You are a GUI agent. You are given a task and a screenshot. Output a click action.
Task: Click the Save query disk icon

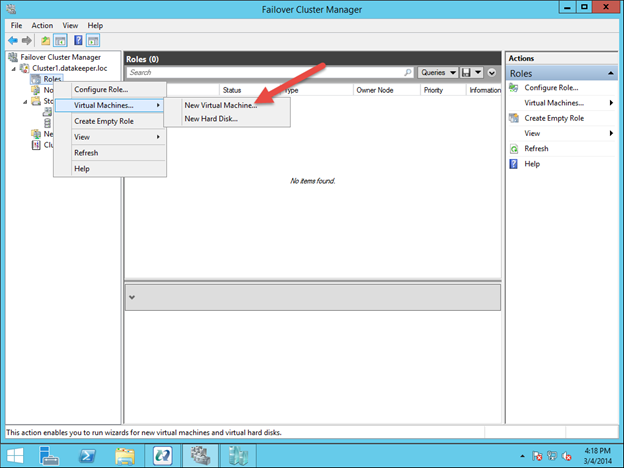[468, 73]
